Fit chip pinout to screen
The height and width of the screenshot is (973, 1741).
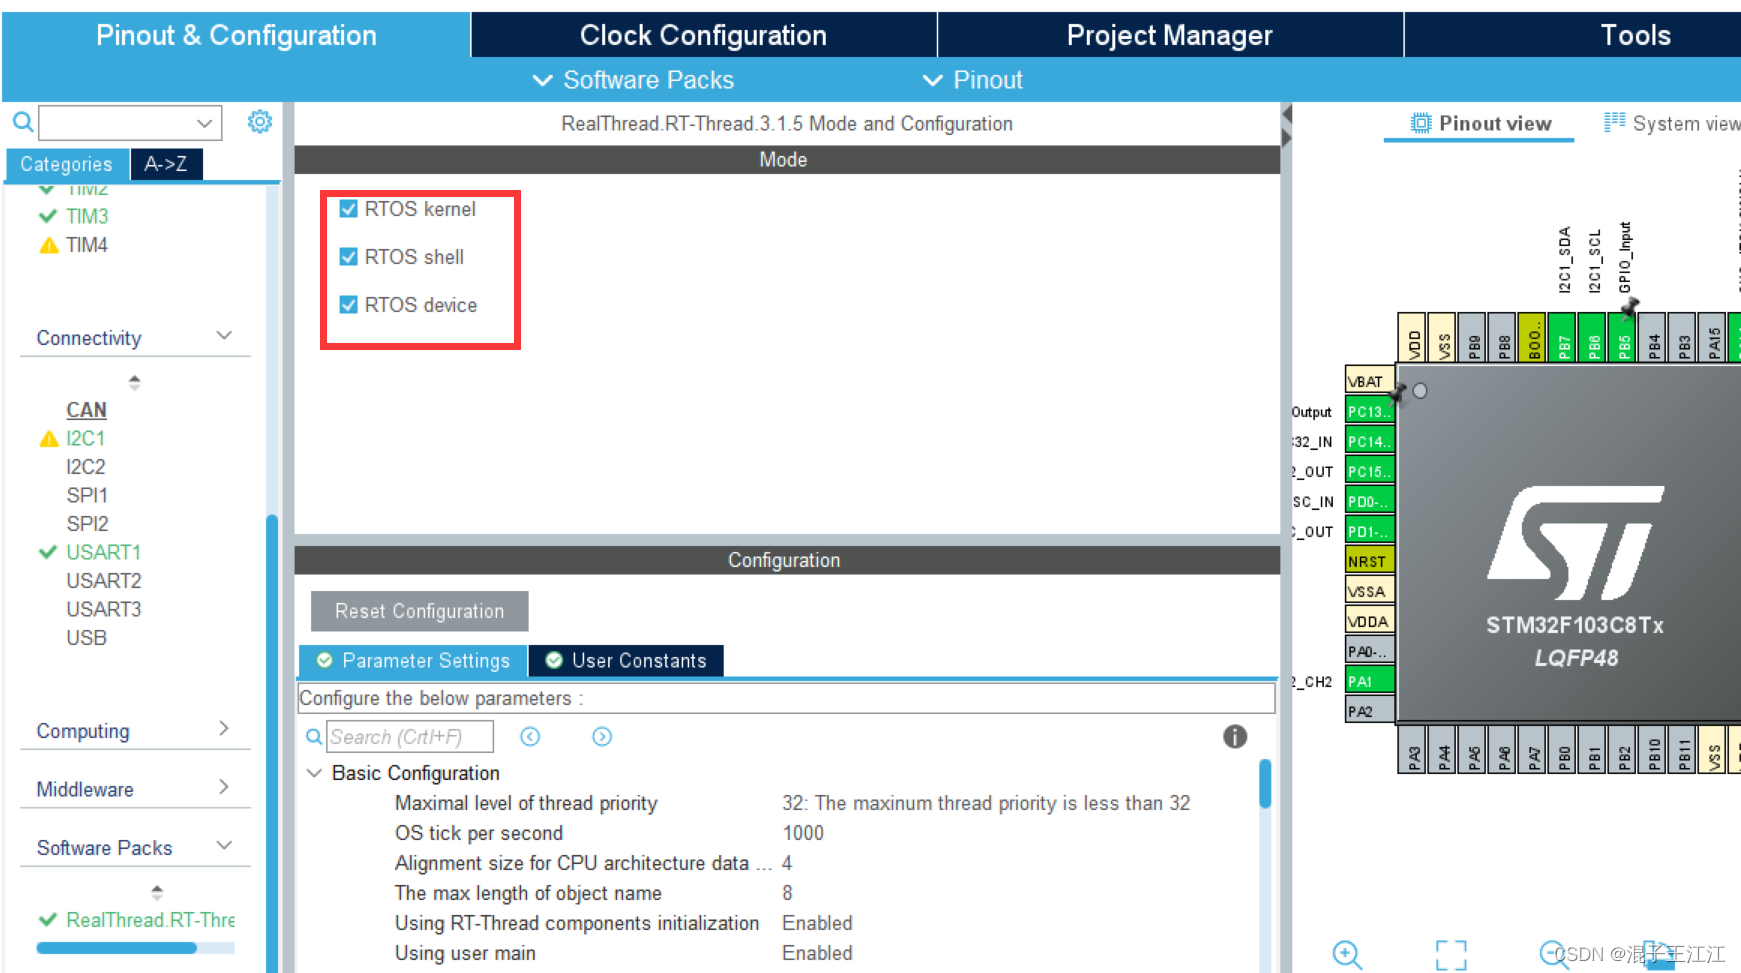click(x=1451, y=955)
